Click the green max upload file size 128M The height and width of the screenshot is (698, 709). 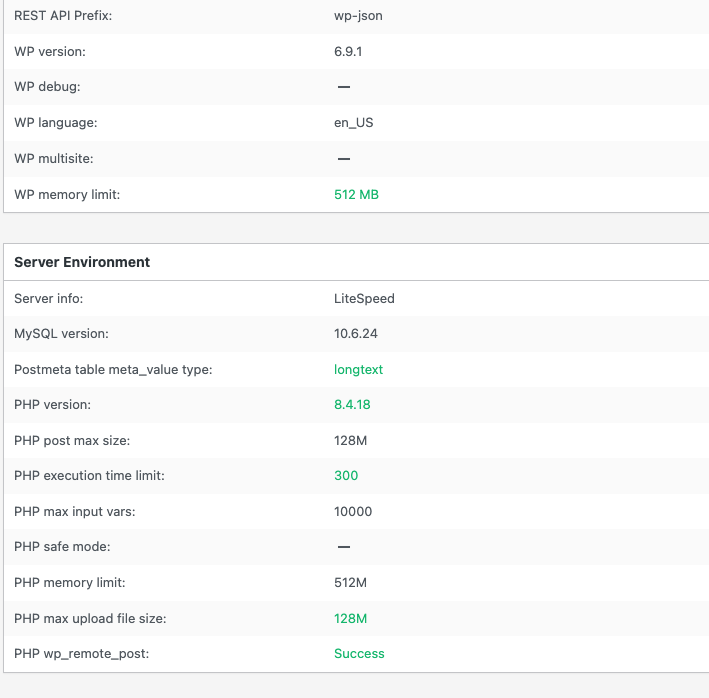coord(351,619)
